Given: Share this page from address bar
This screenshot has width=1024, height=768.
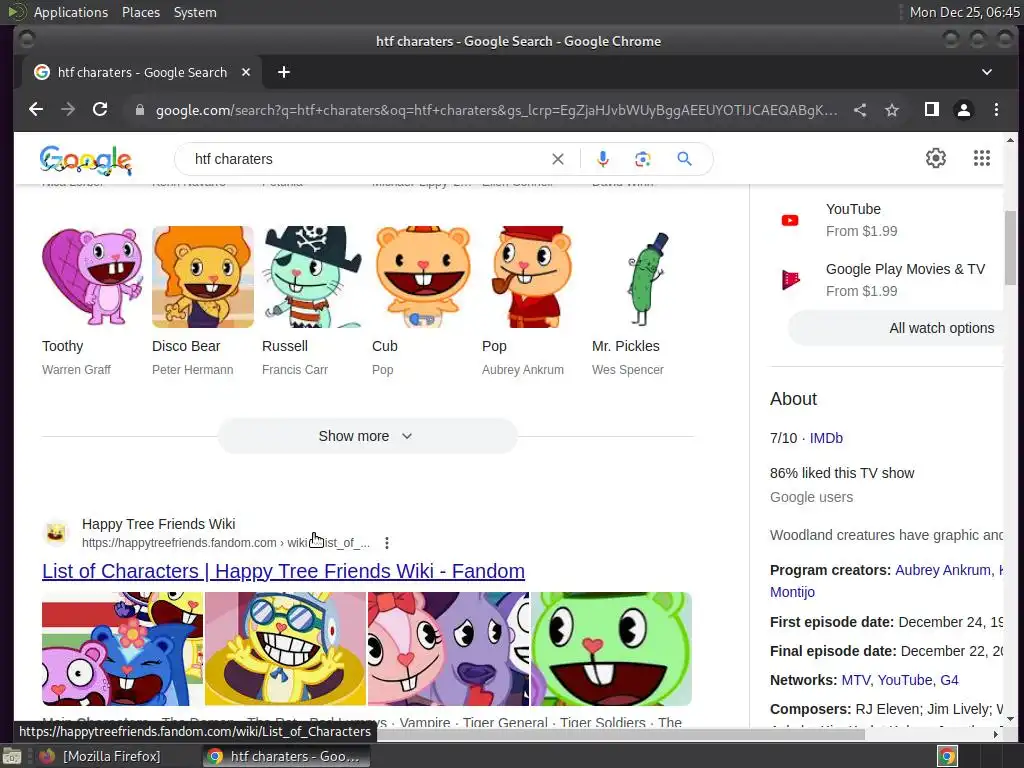Looking at the screenshot, I should click(x=860, y=110).
